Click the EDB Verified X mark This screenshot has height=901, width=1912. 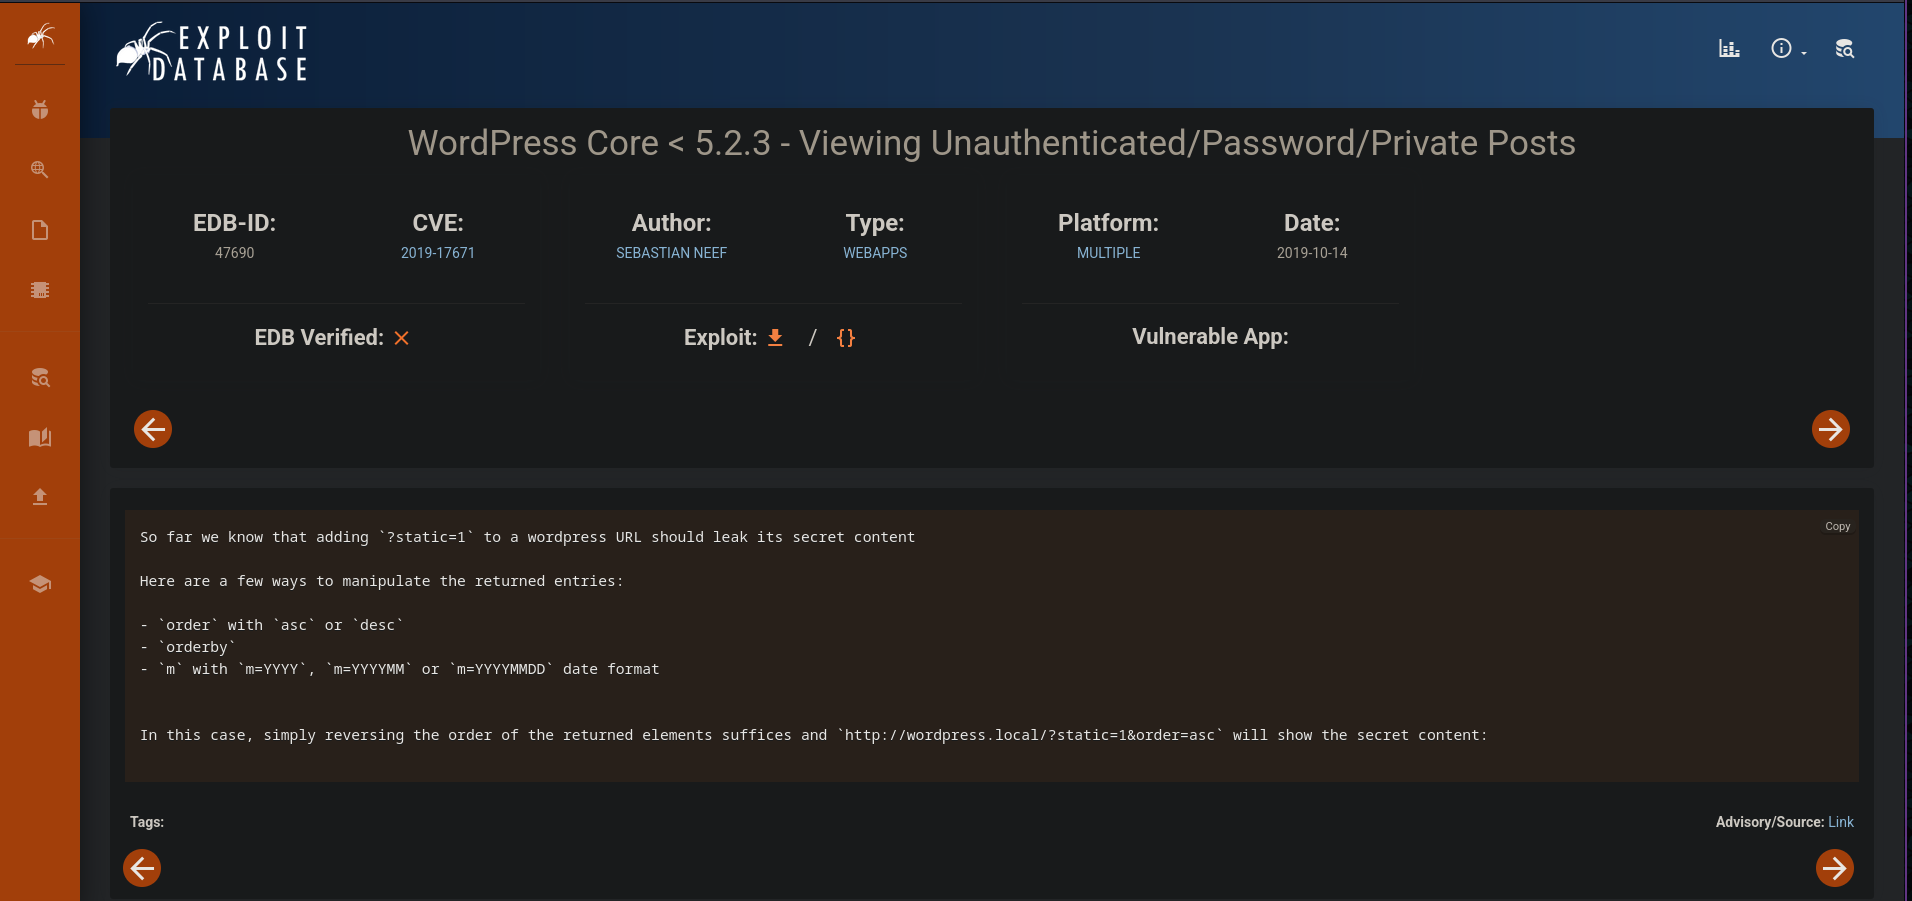402,338
